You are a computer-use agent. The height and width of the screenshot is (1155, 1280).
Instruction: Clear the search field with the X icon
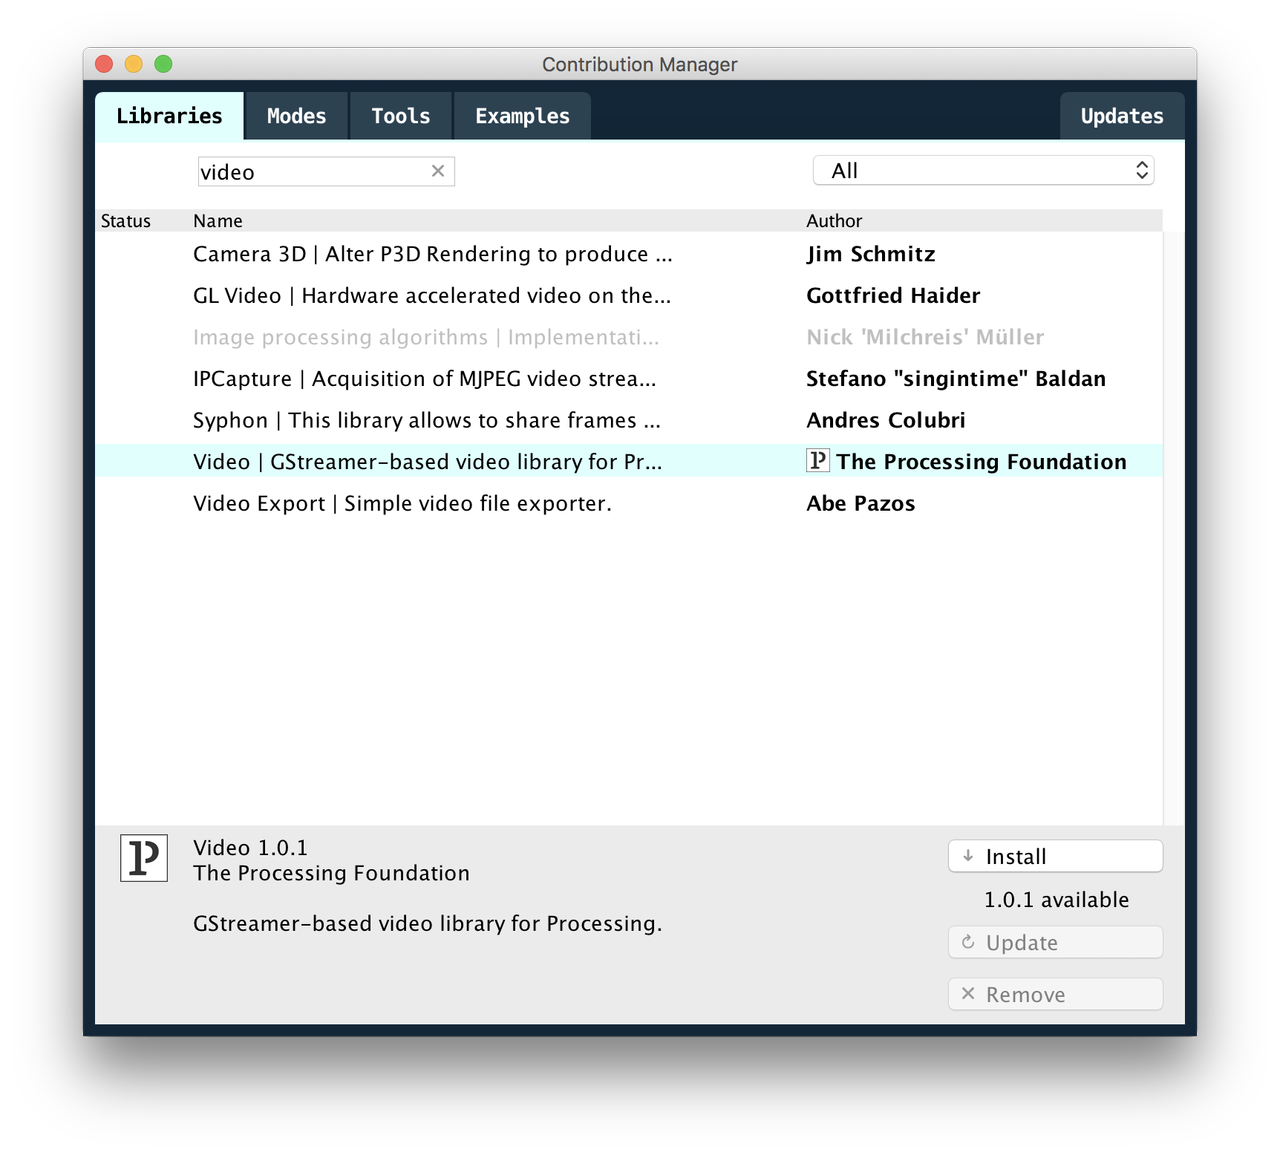tap(438, 171)
